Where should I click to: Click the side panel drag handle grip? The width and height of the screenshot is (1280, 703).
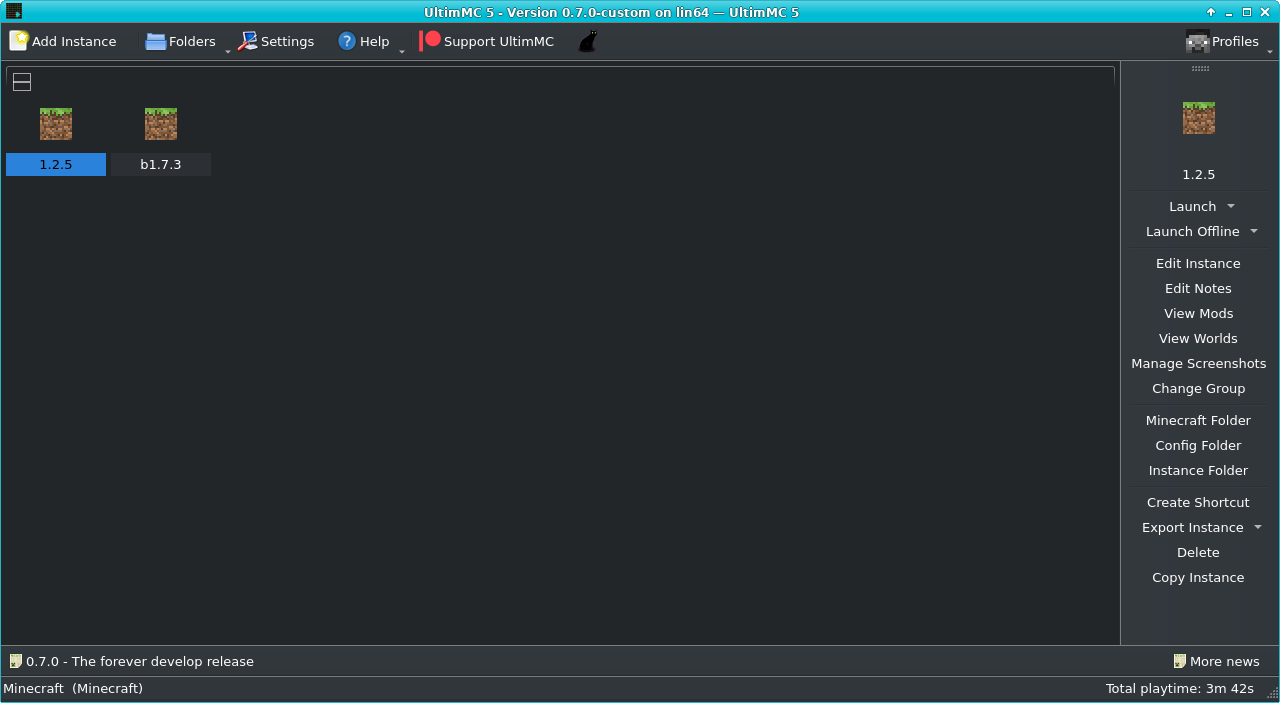pyautogui.click(x=1200, y=68)
